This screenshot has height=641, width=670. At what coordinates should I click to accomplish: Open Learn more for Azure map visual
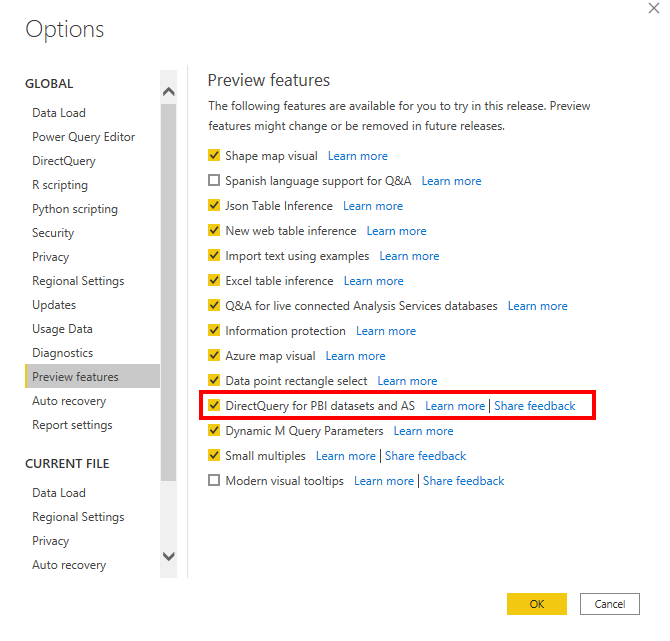coord(355,356)
